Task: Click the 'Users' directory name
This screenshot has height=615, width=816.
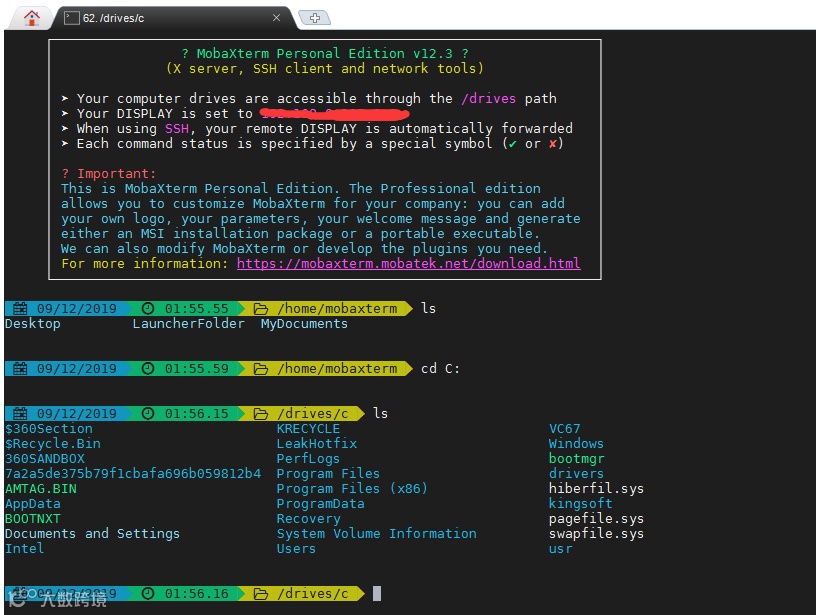Action: tap(296, 549)
